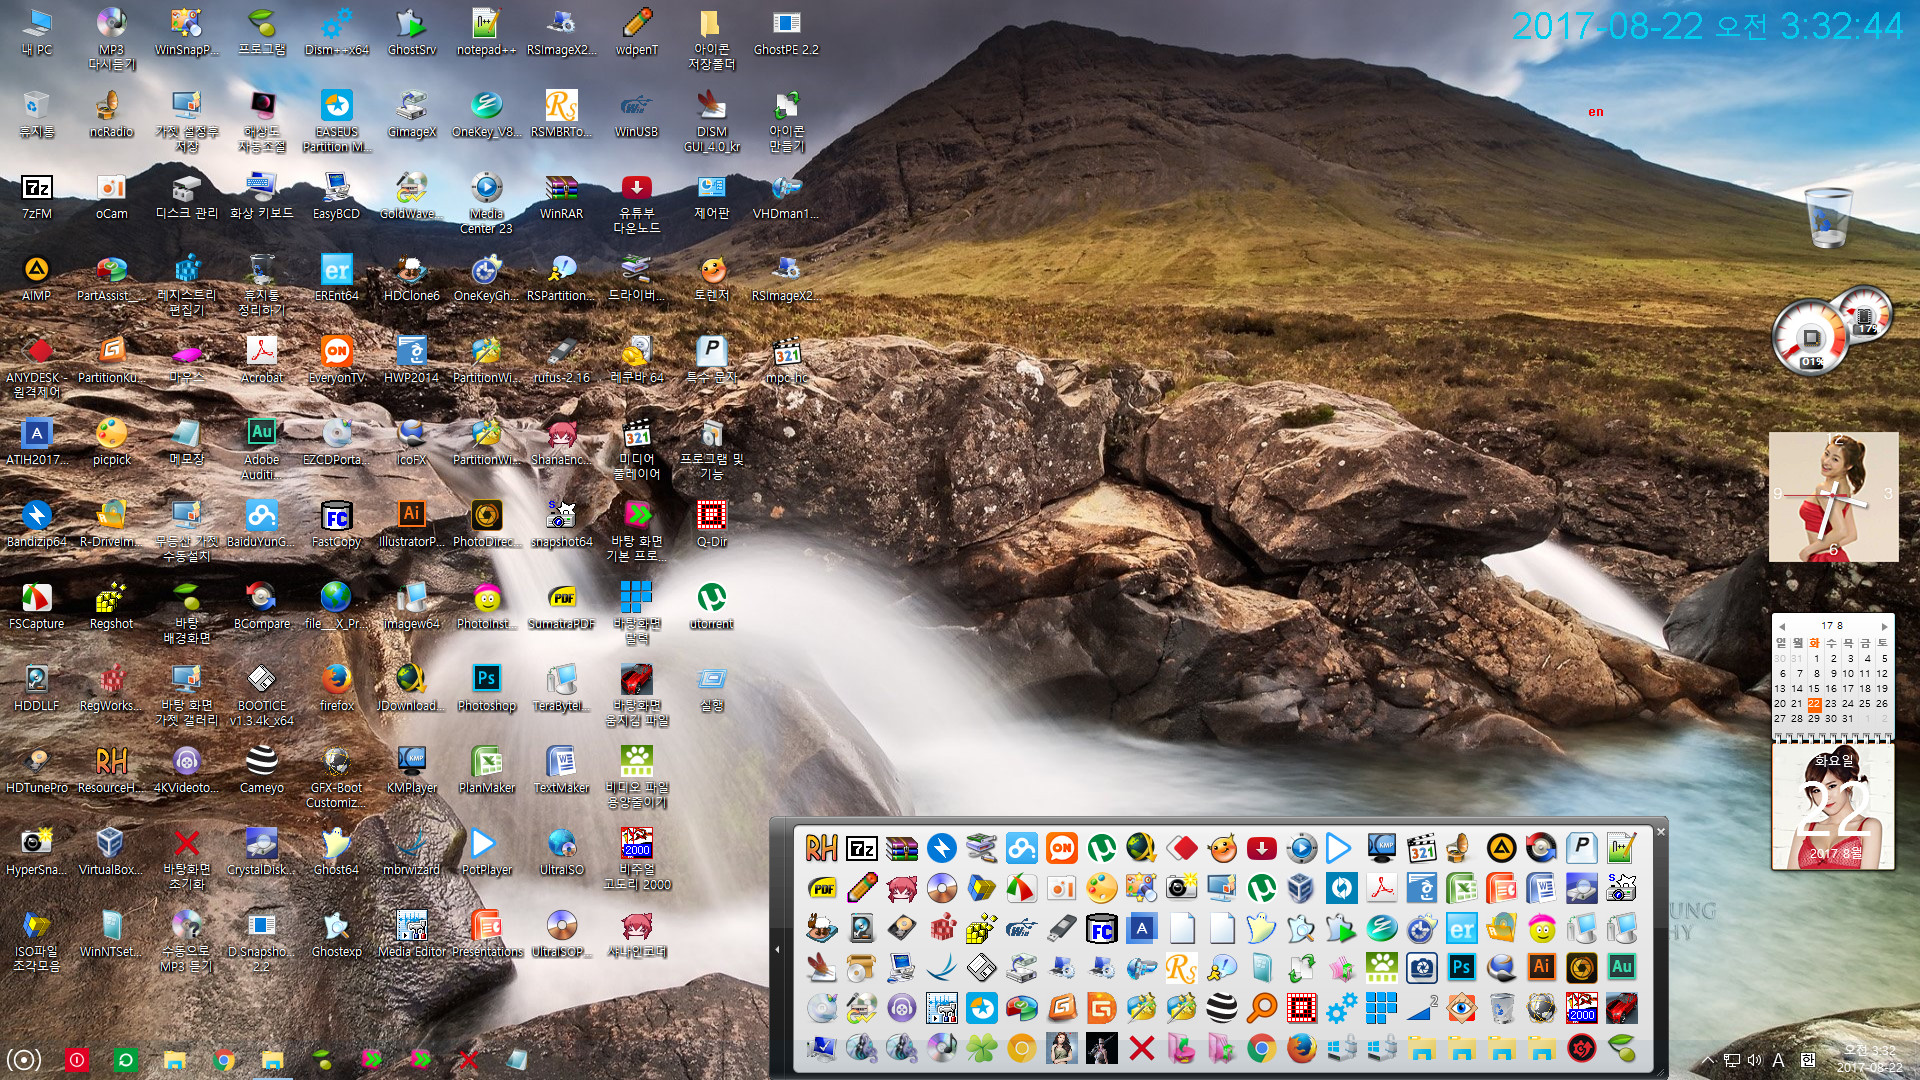The image size is (1920, 1080).
Task: Launch notepad++ from the desktop
Action: (486, 32)
